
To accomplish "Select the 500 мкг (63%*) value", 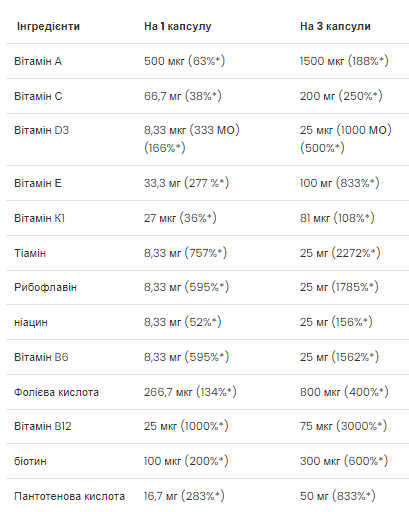I will click(x=184, y=61).
